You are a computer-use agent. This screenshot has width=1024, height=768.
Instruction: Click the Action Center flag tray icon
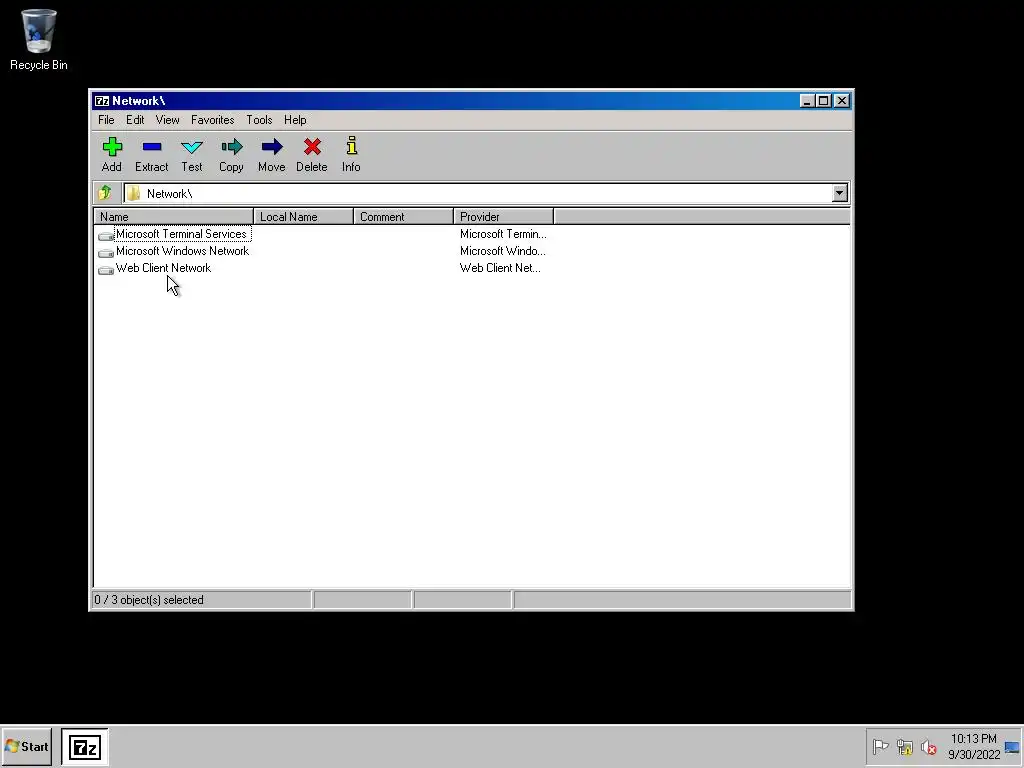coord(880,746)
